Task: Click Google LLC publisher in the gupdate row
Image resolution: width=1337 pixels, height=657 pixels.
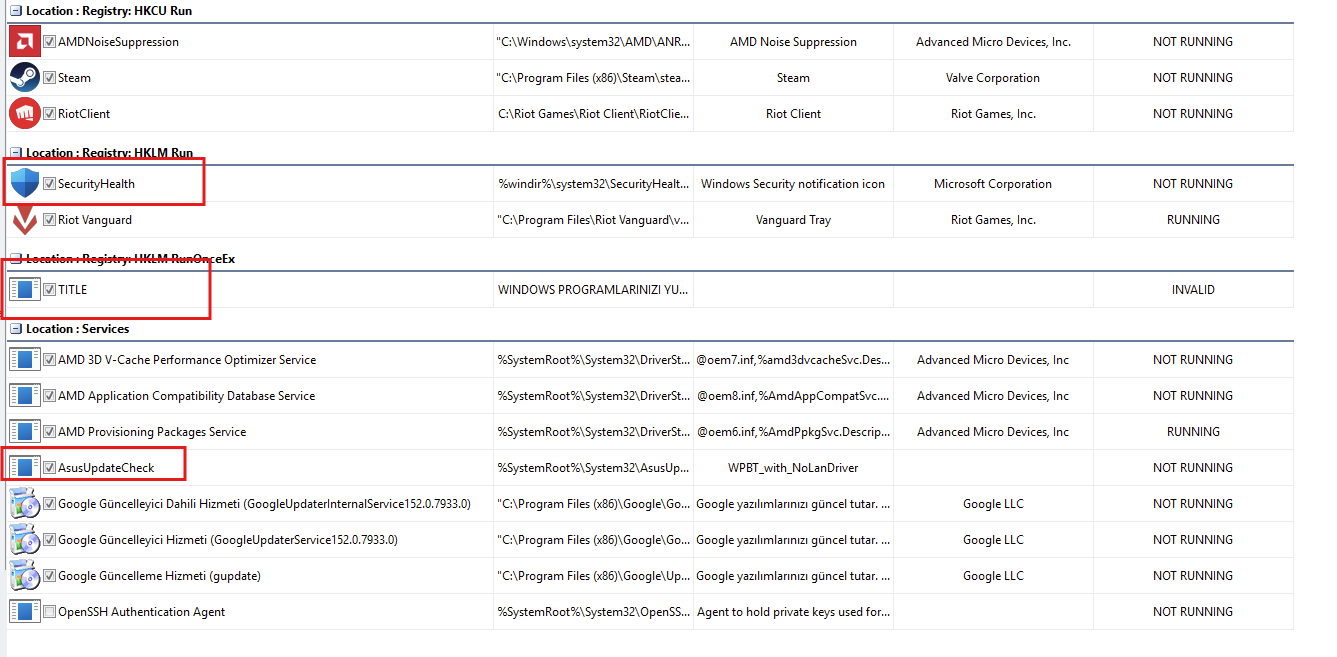Action: 993,576
